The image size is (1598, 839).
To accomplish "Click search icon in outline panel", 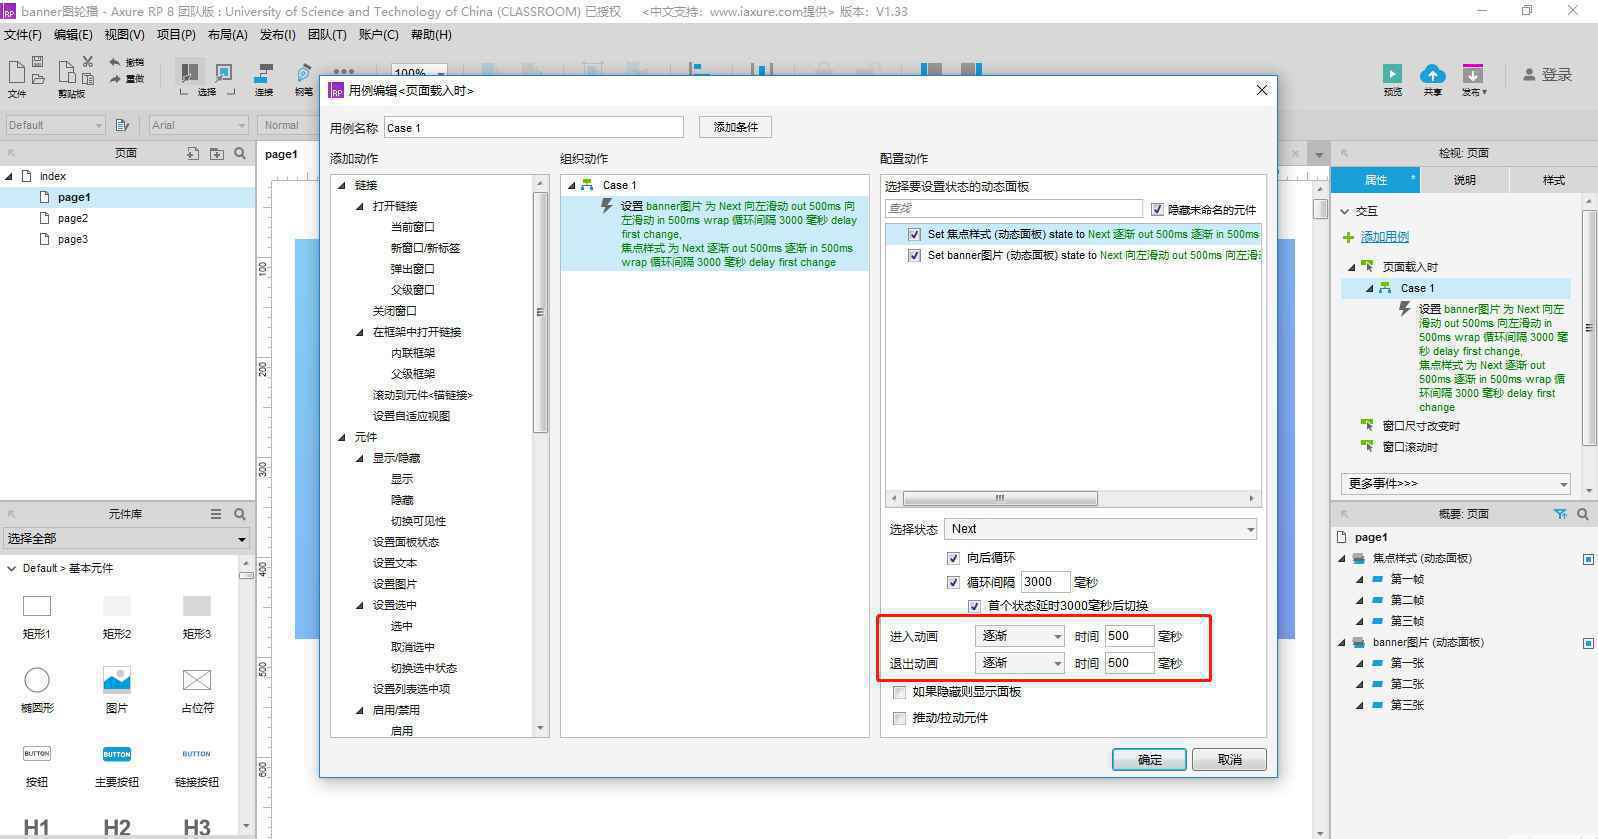I will tap(1583, 514).
